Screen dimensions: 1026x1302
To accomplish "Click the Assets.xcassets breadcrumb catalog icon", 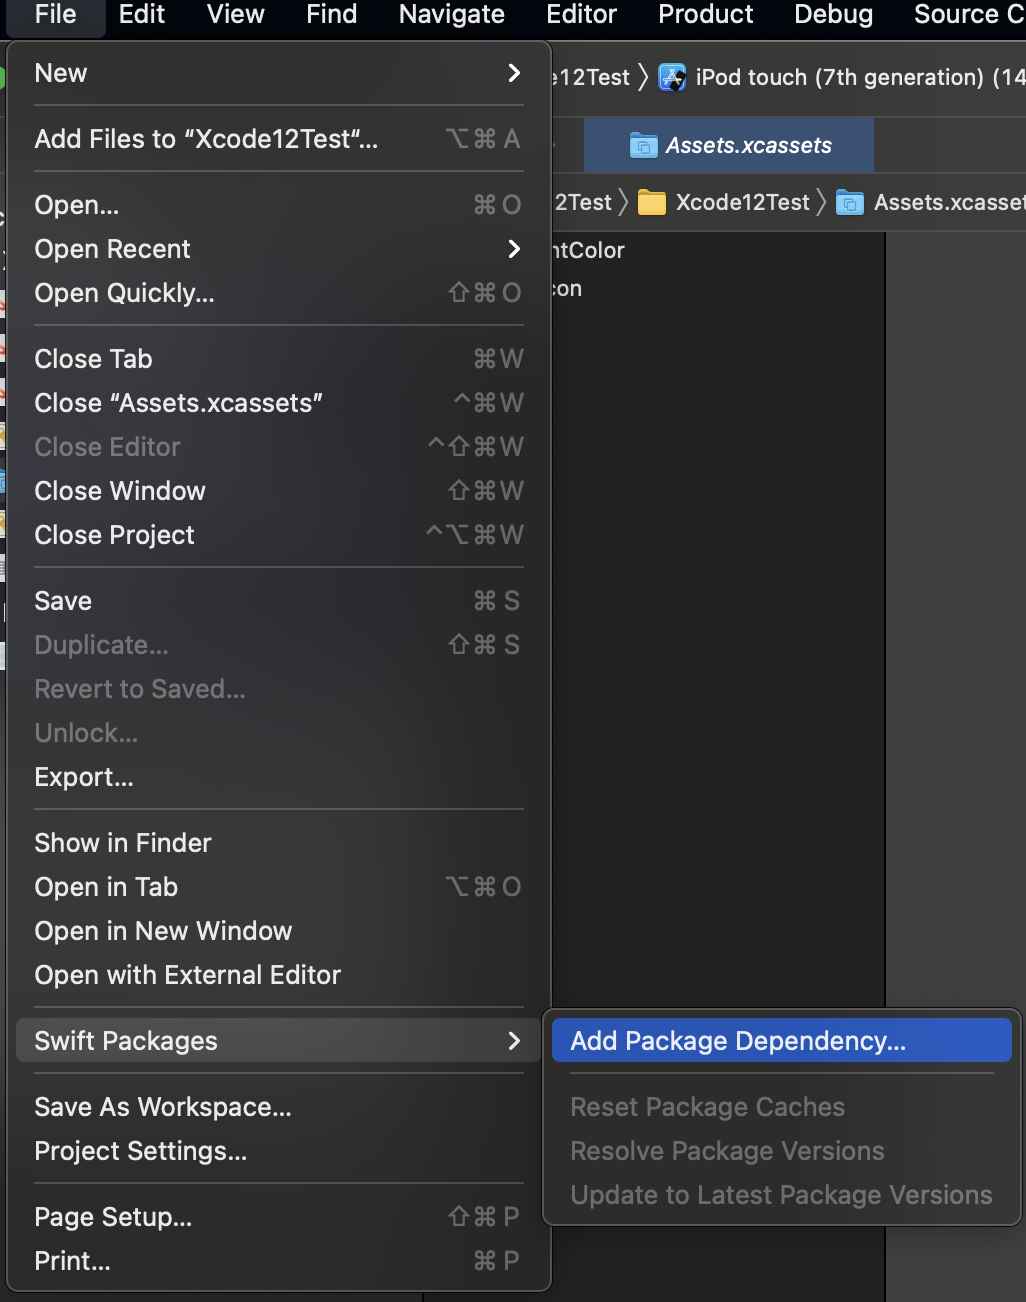I will pyautogui.click(x=850, y=203).
